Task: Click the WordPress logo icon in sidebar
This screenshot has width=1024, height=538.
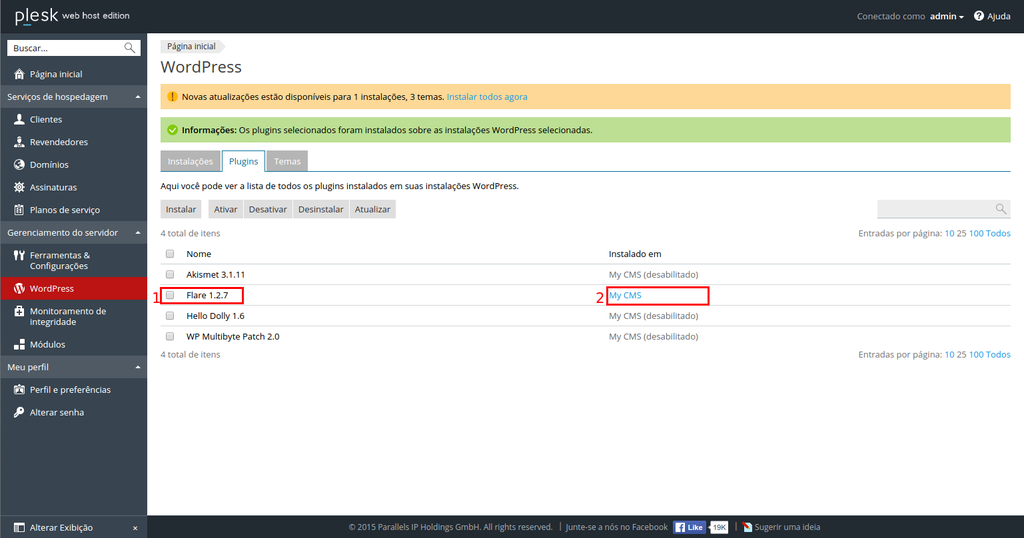Action: coord(19,289)
